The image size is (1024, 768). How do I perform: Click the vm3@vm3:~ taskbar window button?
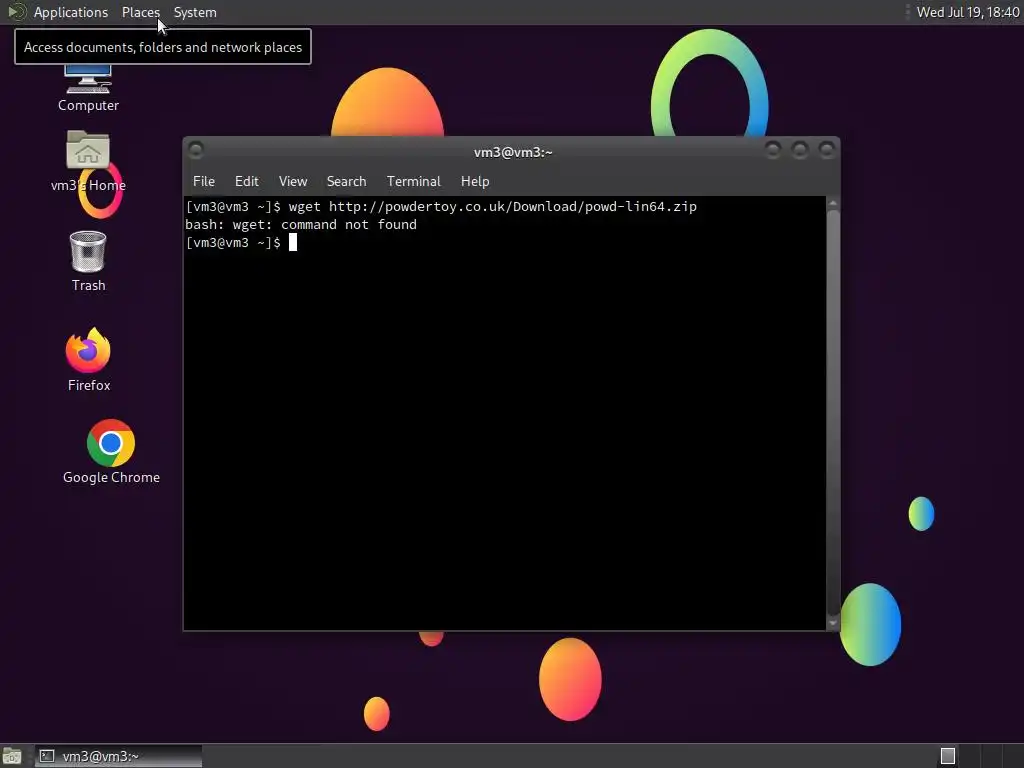(x=119, y=756)
